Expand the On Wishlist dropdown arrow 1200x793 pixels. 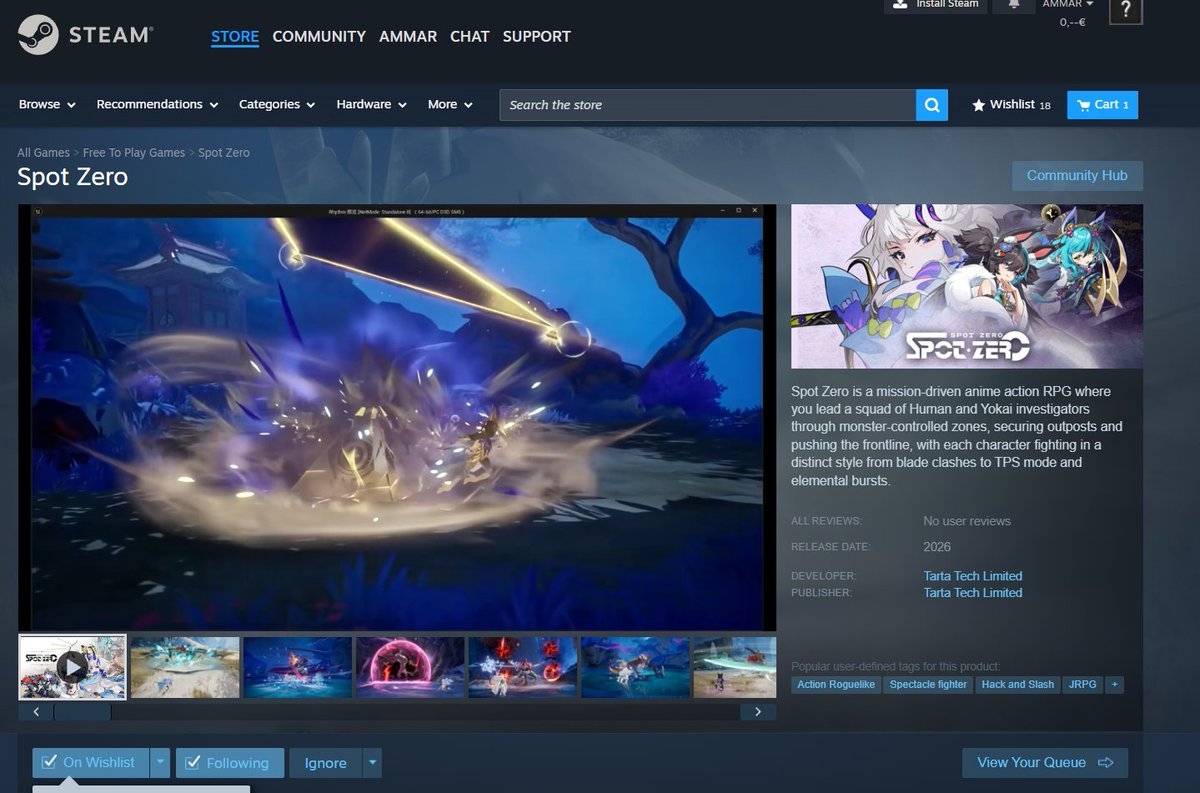[x=160, y=762]
